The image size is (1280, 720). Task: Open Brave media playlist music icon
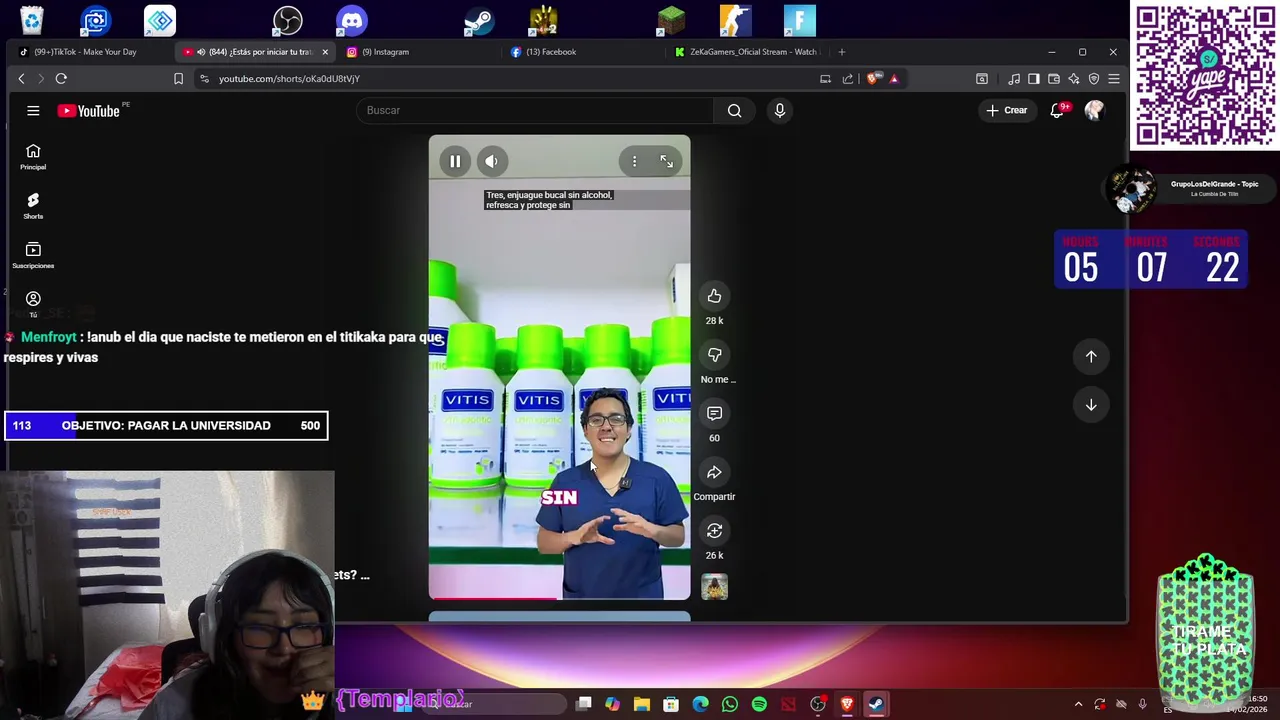[1014, 79]
